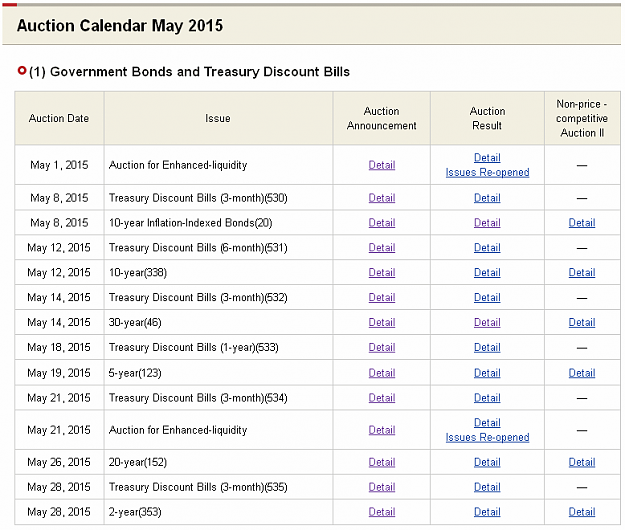This screenshot has width=625, height=530.
Task: Open Result Detail for 10-year Inflation-Indexed Bonds(20)
Action: pyautogui.click(x=487, y=223)
